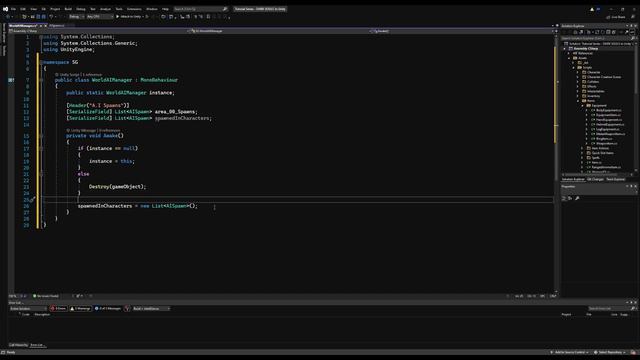The image size is (640, 360).
Task: Click the Save All toolbar icon
Action: [43, 17]
